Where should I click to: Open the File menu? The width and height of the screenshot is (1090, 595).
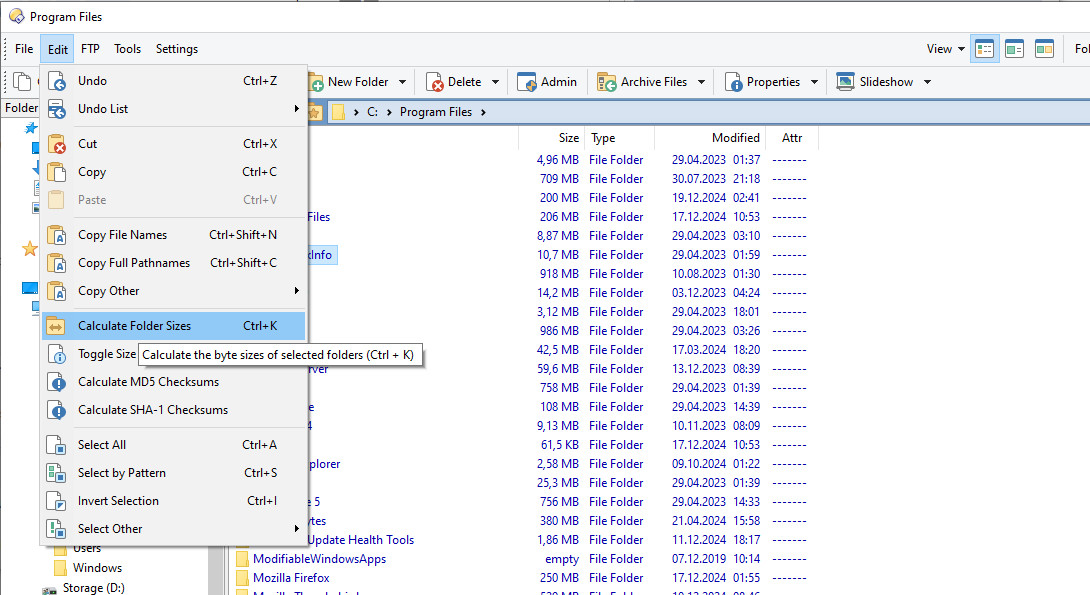24,49
